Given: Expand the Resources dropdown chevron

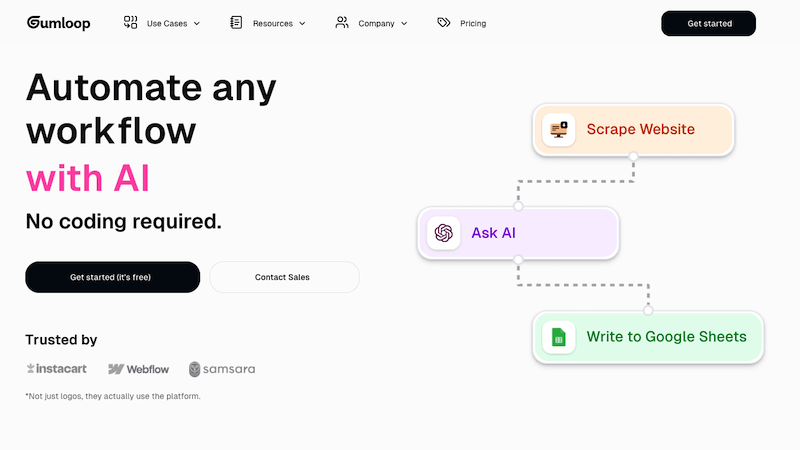Looking at the screenshot, I should click(302, 23).
